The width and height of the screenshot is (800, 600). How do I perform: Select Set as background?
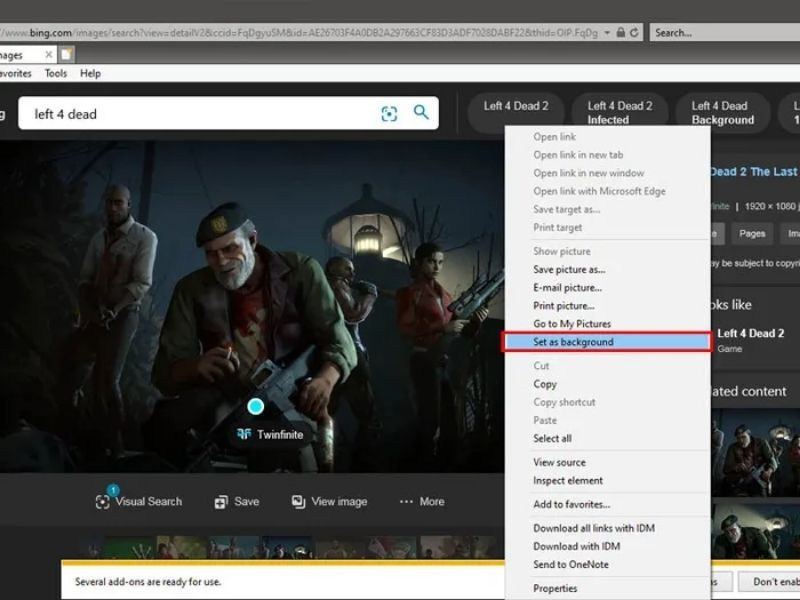point(607,342)
